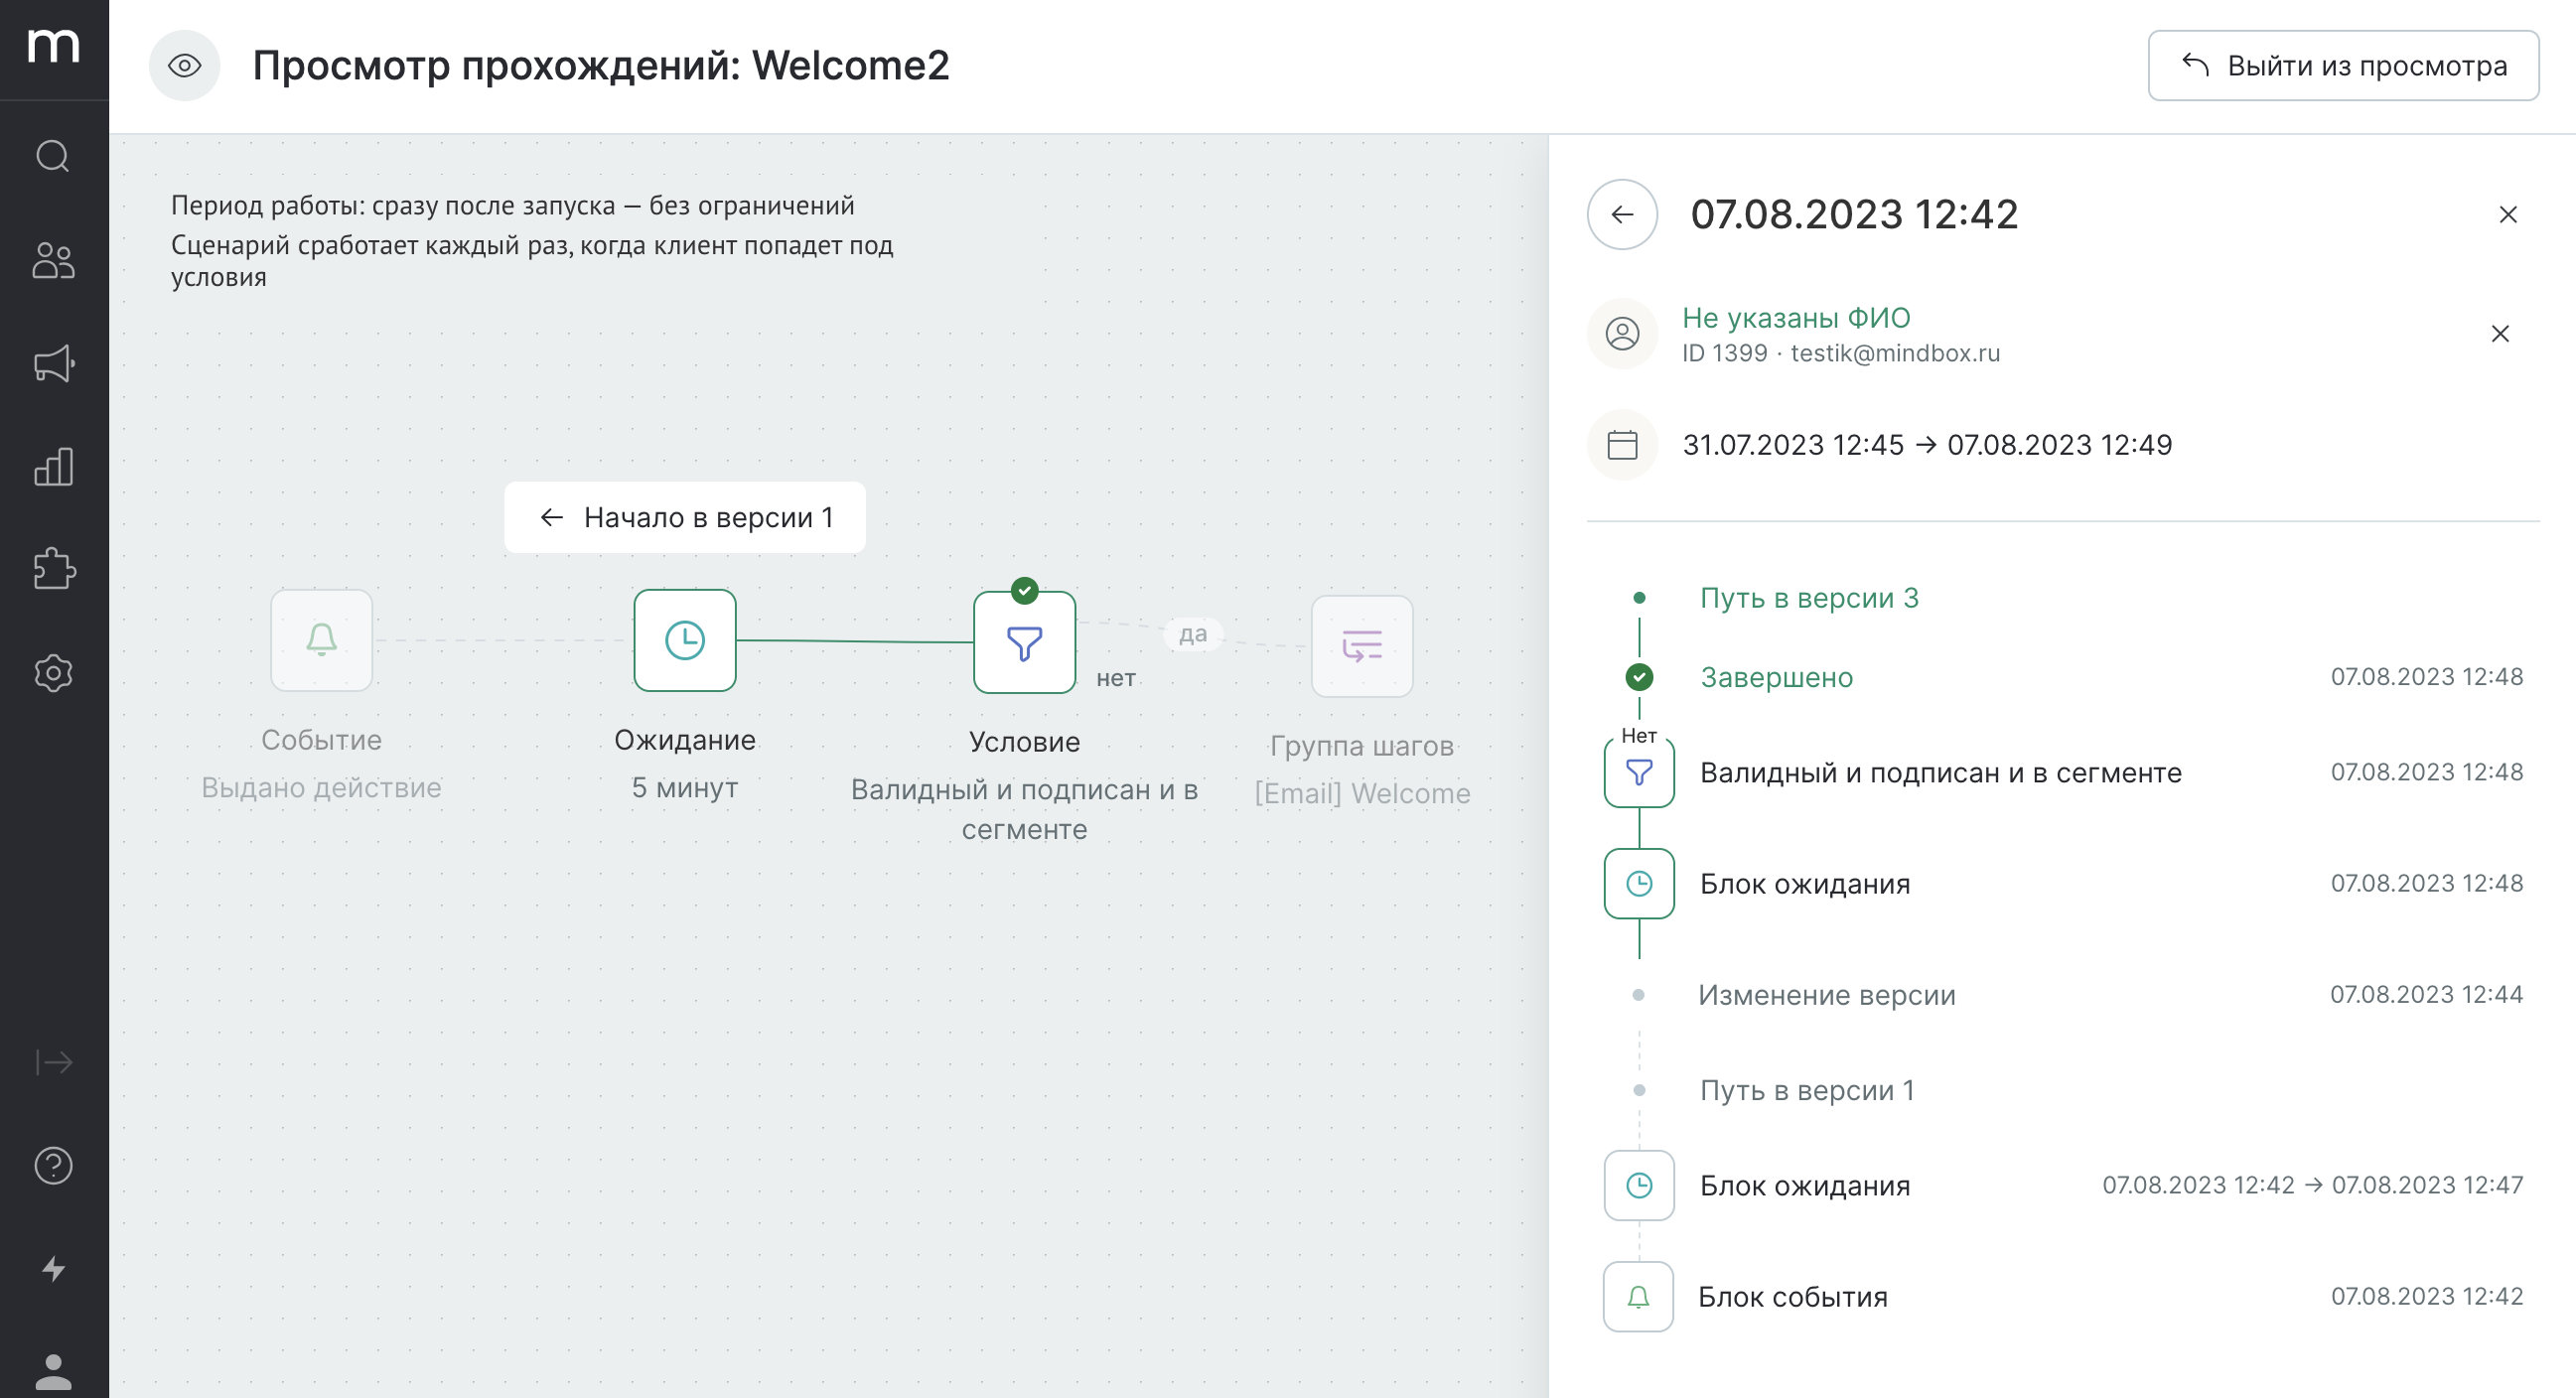Remove the customer filter with X
2576x1398 pixels.
[x=2499, y=334]
